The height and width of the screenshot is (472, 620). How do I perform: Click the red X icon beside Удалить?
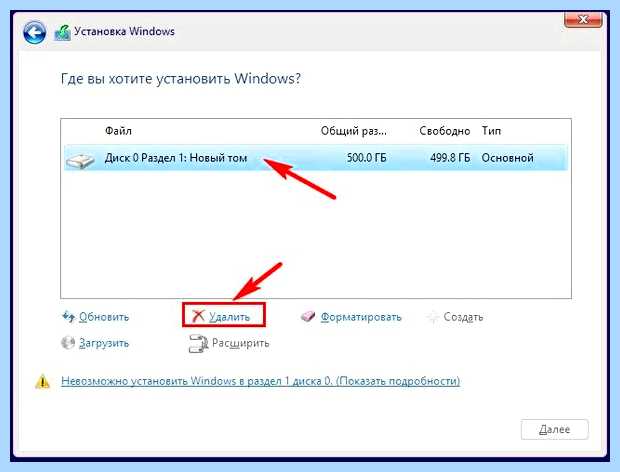[198, 316]
